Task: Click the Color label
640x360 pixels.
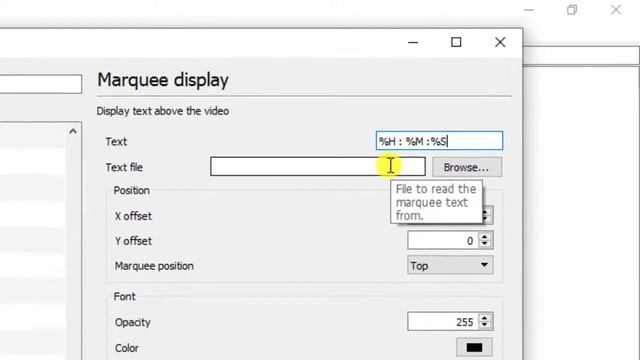Action: (x=127, y=348)
